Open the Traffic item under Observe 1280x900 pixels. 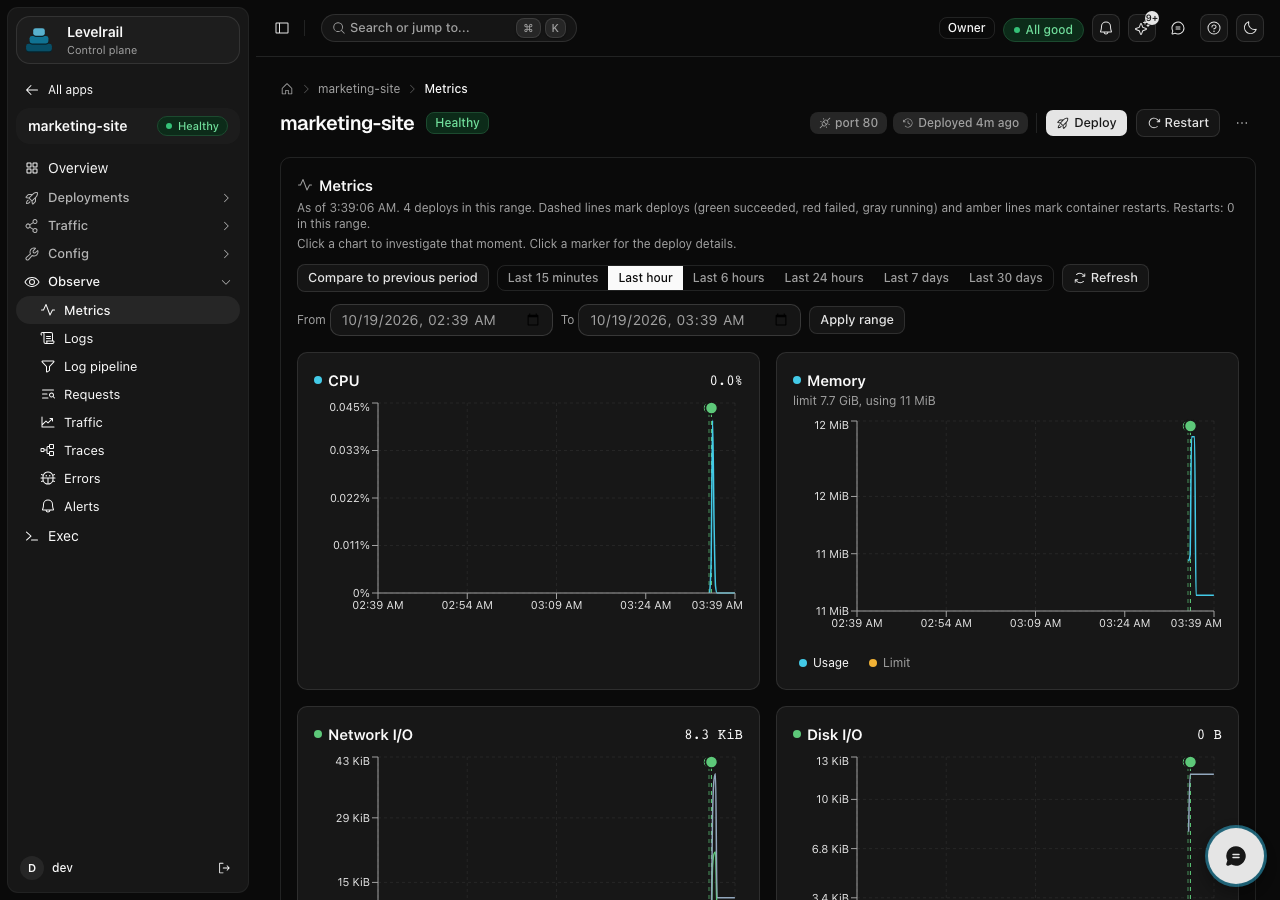tap(128, 422)
